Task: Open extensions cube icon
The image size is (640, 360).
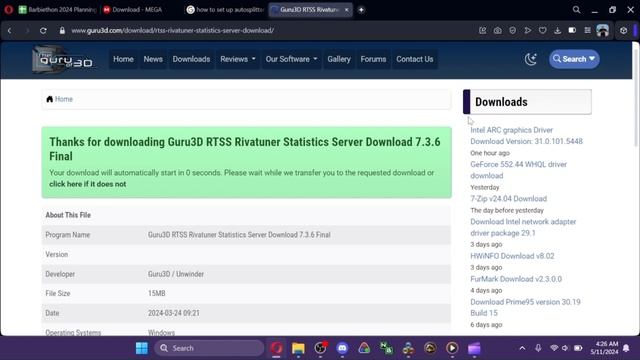Action: coord(623,31)
